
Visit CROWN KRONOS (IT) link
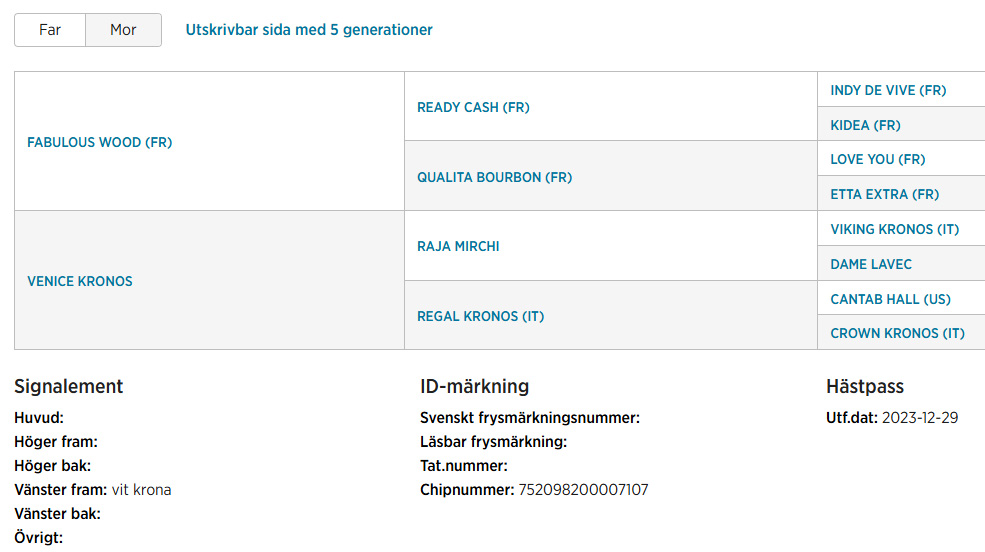coord(897,333)
